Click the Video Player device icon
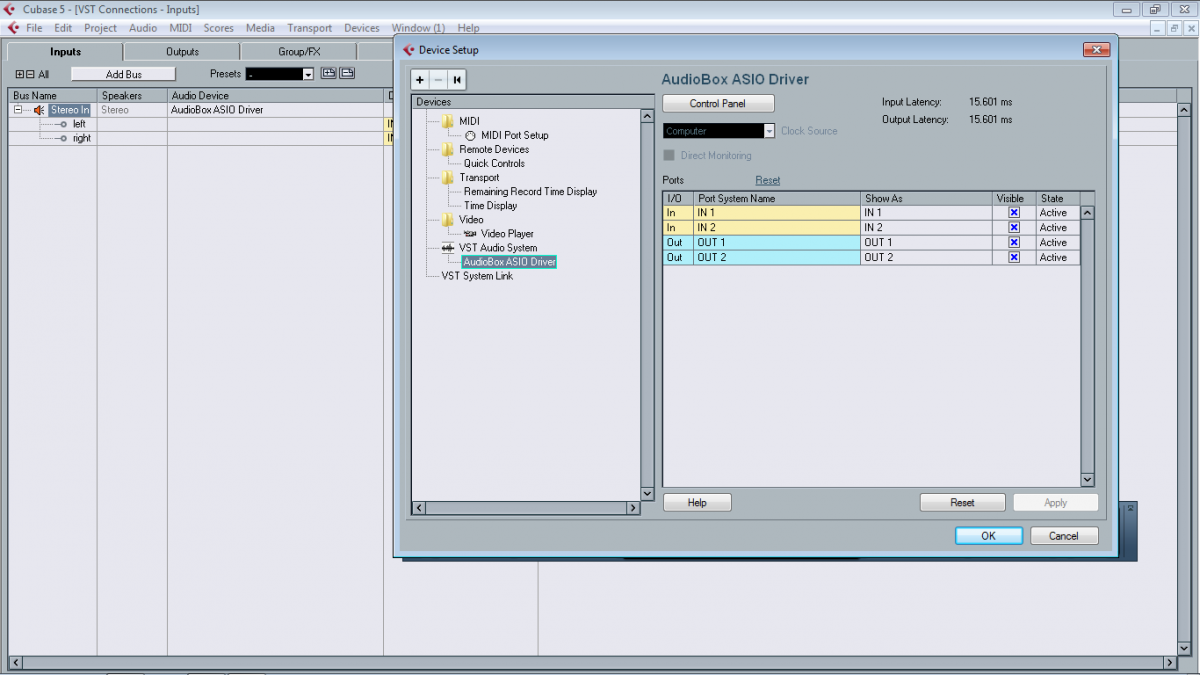 click(470, 234)
